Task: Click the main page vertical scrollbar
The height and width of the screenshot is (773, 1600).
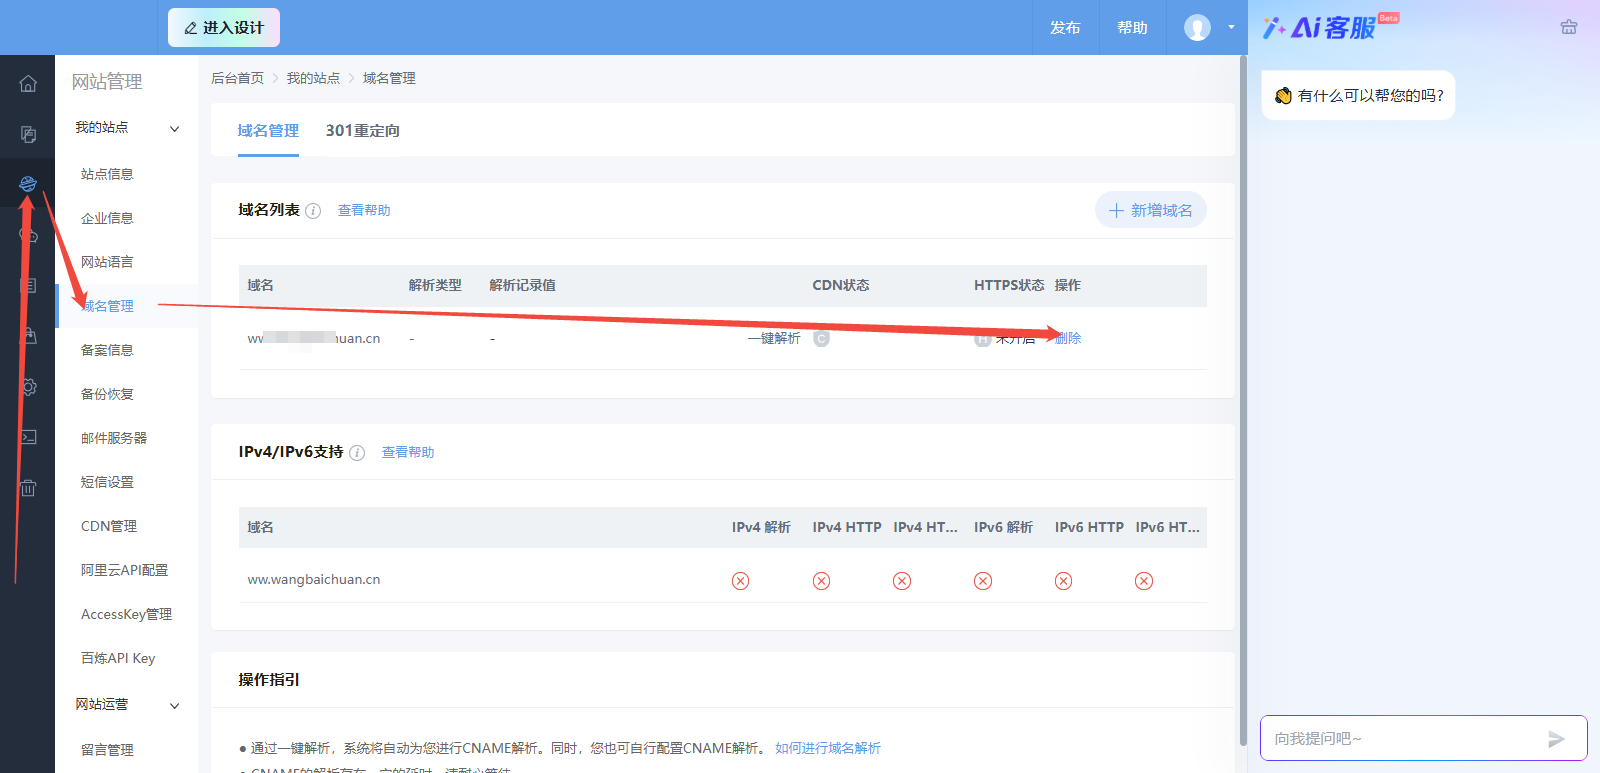Action: 1243,400
